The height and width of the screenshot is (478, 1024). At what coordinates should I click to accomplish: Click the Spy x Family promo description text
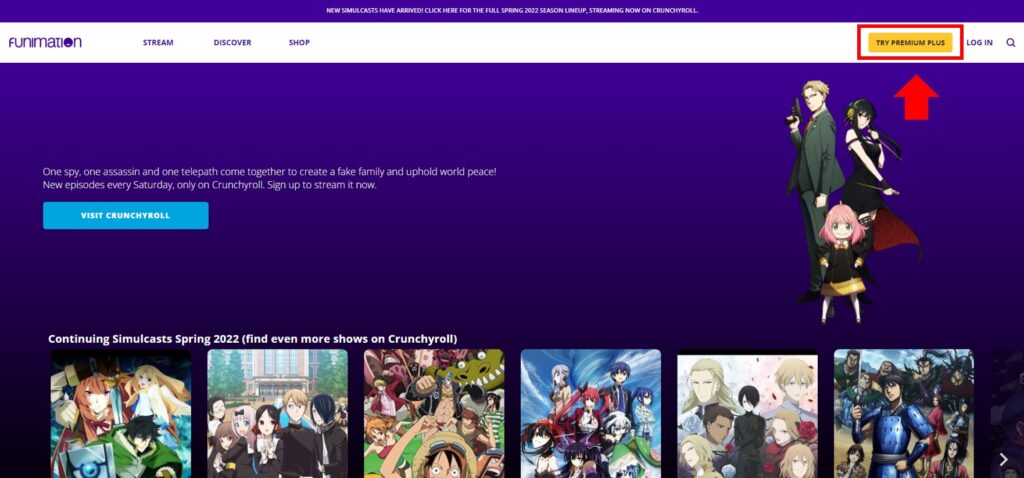coord(269,178)
